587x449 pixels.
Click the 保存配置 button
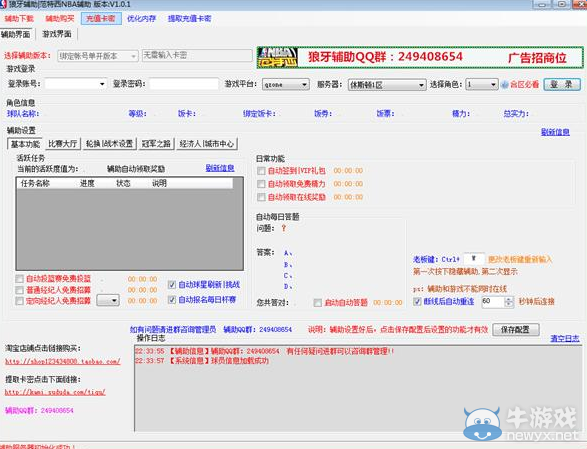(x=515, y=330)
